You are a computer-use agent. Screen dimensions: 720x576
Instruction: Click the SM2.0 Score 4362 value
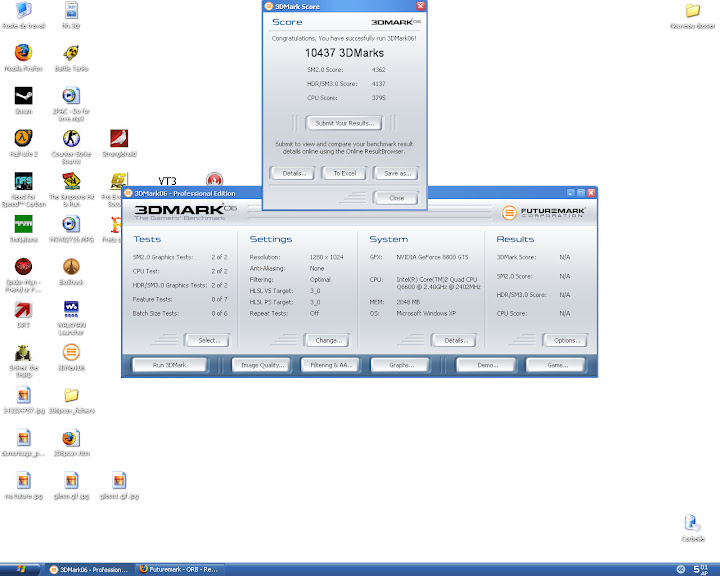[x=378, y=70]
